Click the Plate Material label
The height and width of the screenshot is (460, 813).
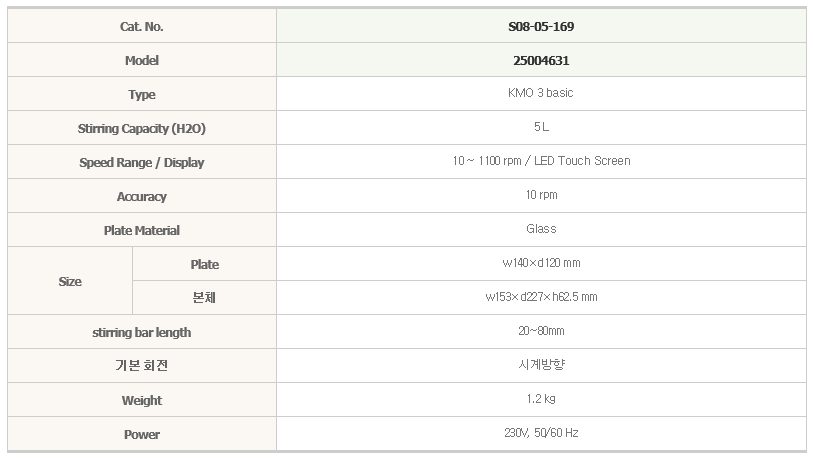(141, 230)
